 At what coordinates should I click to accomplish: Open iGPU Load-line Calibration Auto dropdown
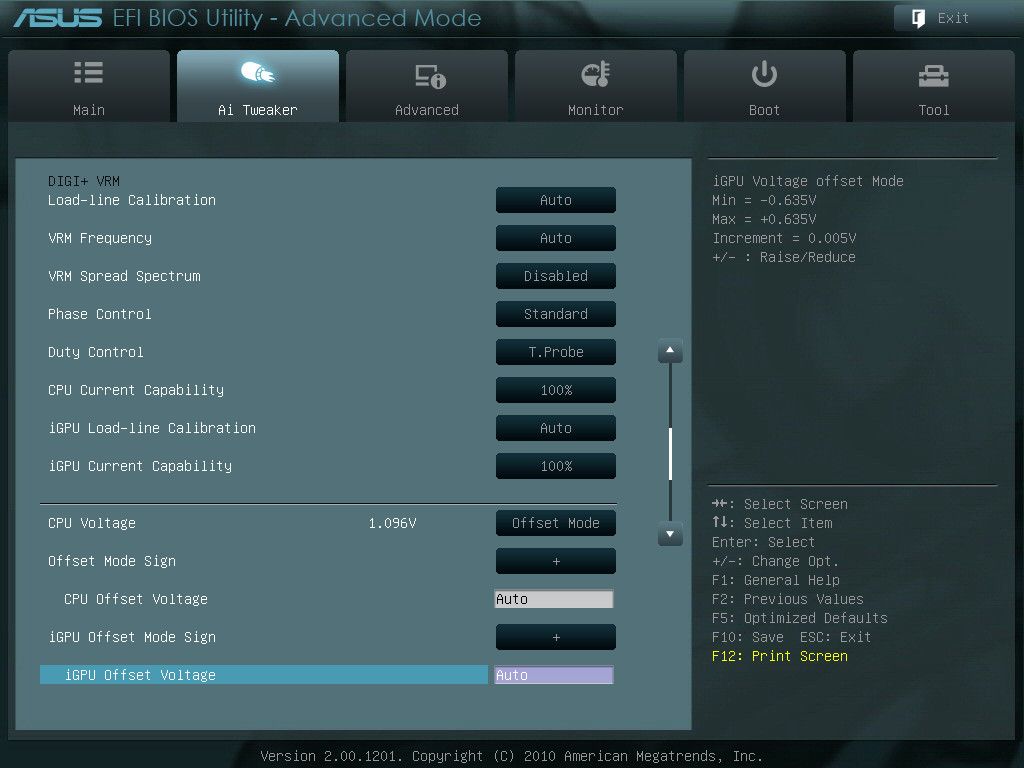point(556,428)
